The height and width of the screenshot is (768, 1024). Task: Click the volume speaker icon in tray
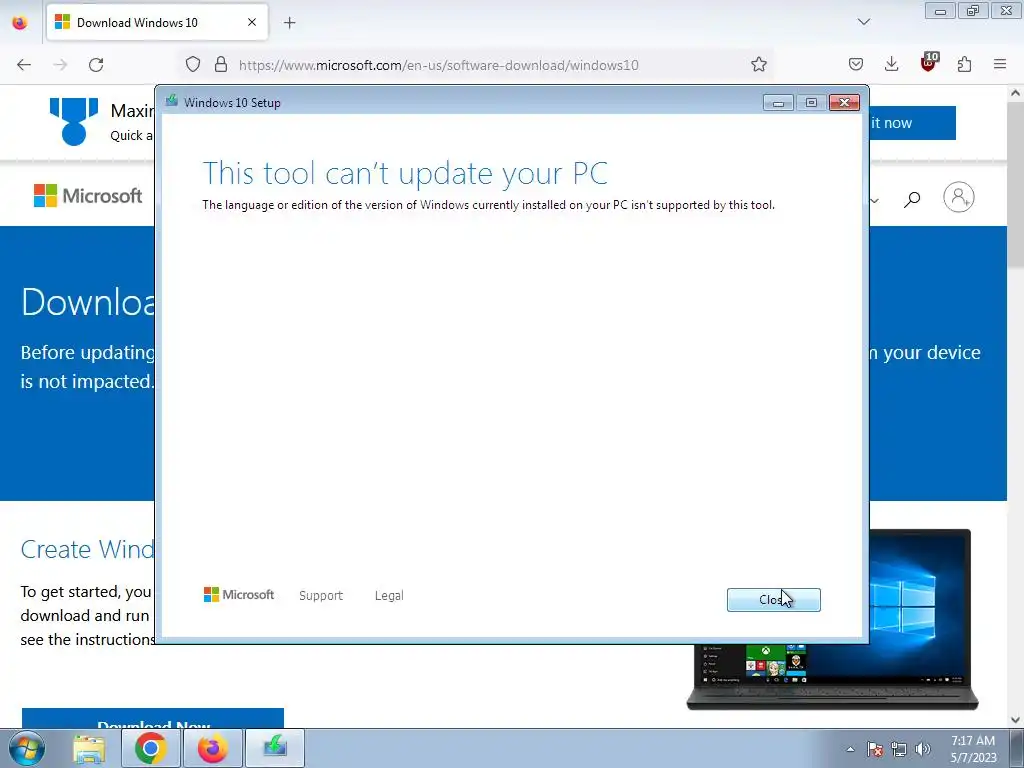click(x=923, y=749)
